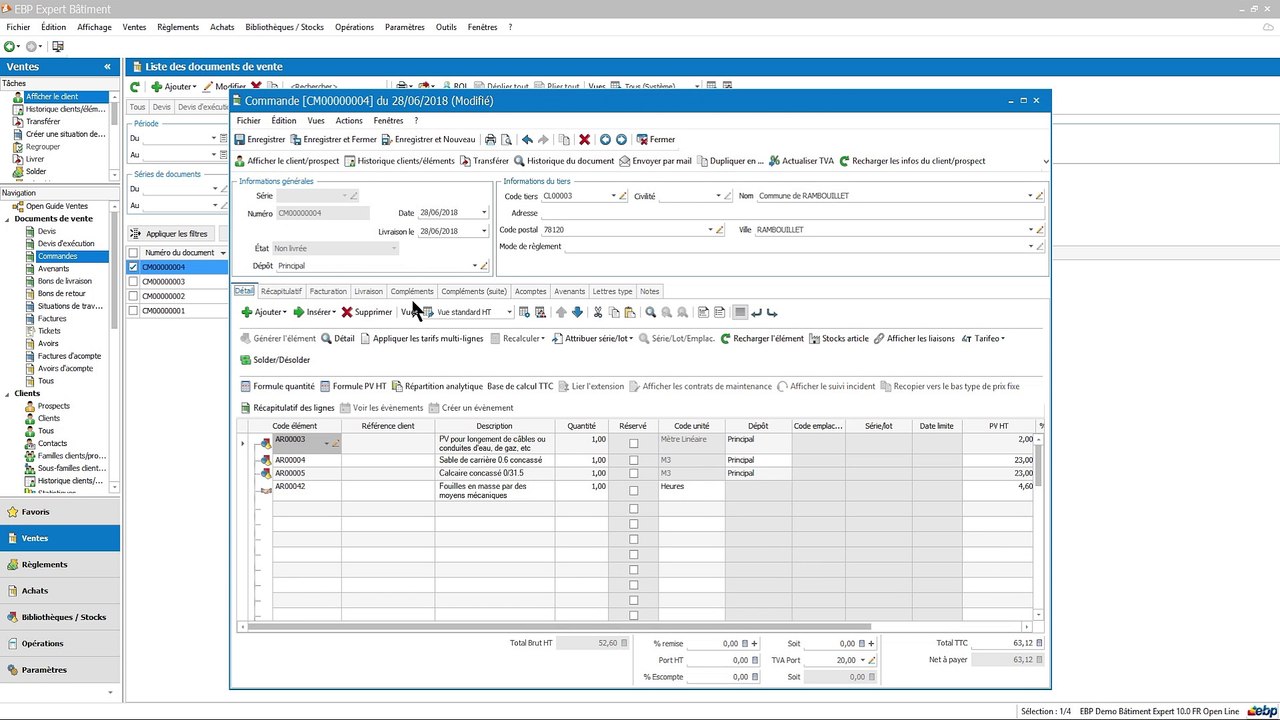Click the % remise input field
The image size is (1280, 720).
[717, 644]
